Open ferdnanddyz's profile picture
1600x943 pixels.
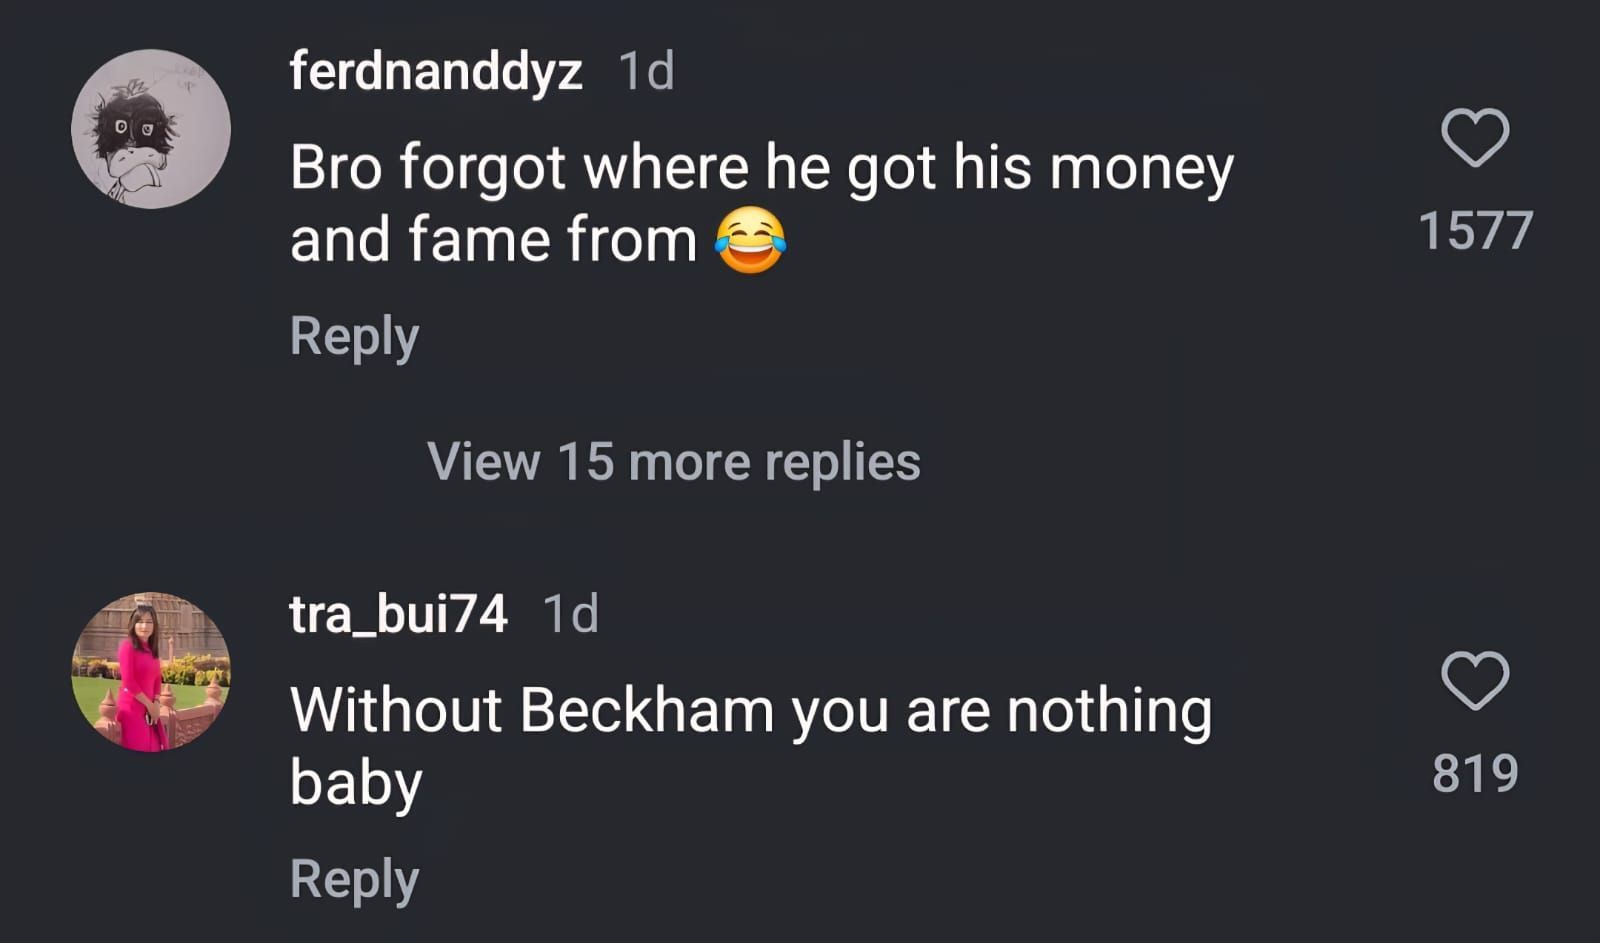point(151,129)
